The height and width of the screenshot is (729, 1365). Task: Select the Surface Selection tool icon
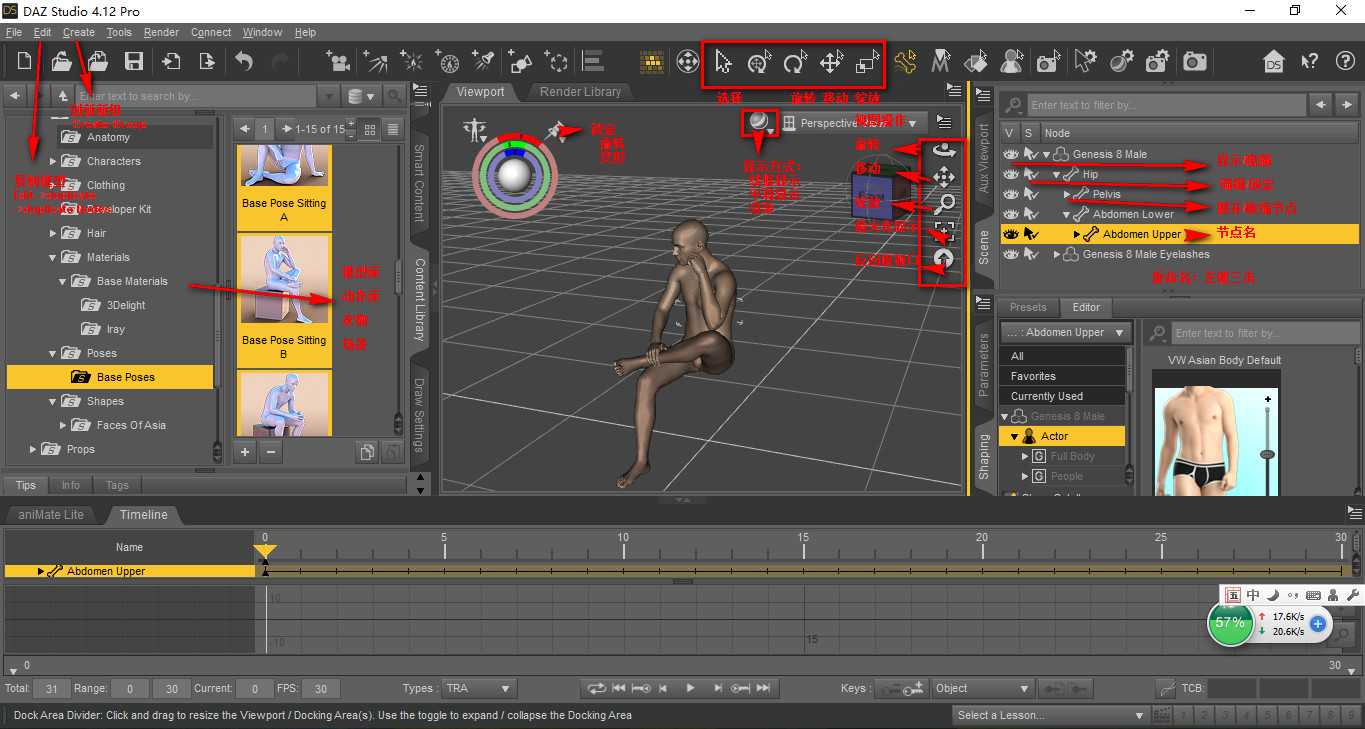(x=976, y=62)
